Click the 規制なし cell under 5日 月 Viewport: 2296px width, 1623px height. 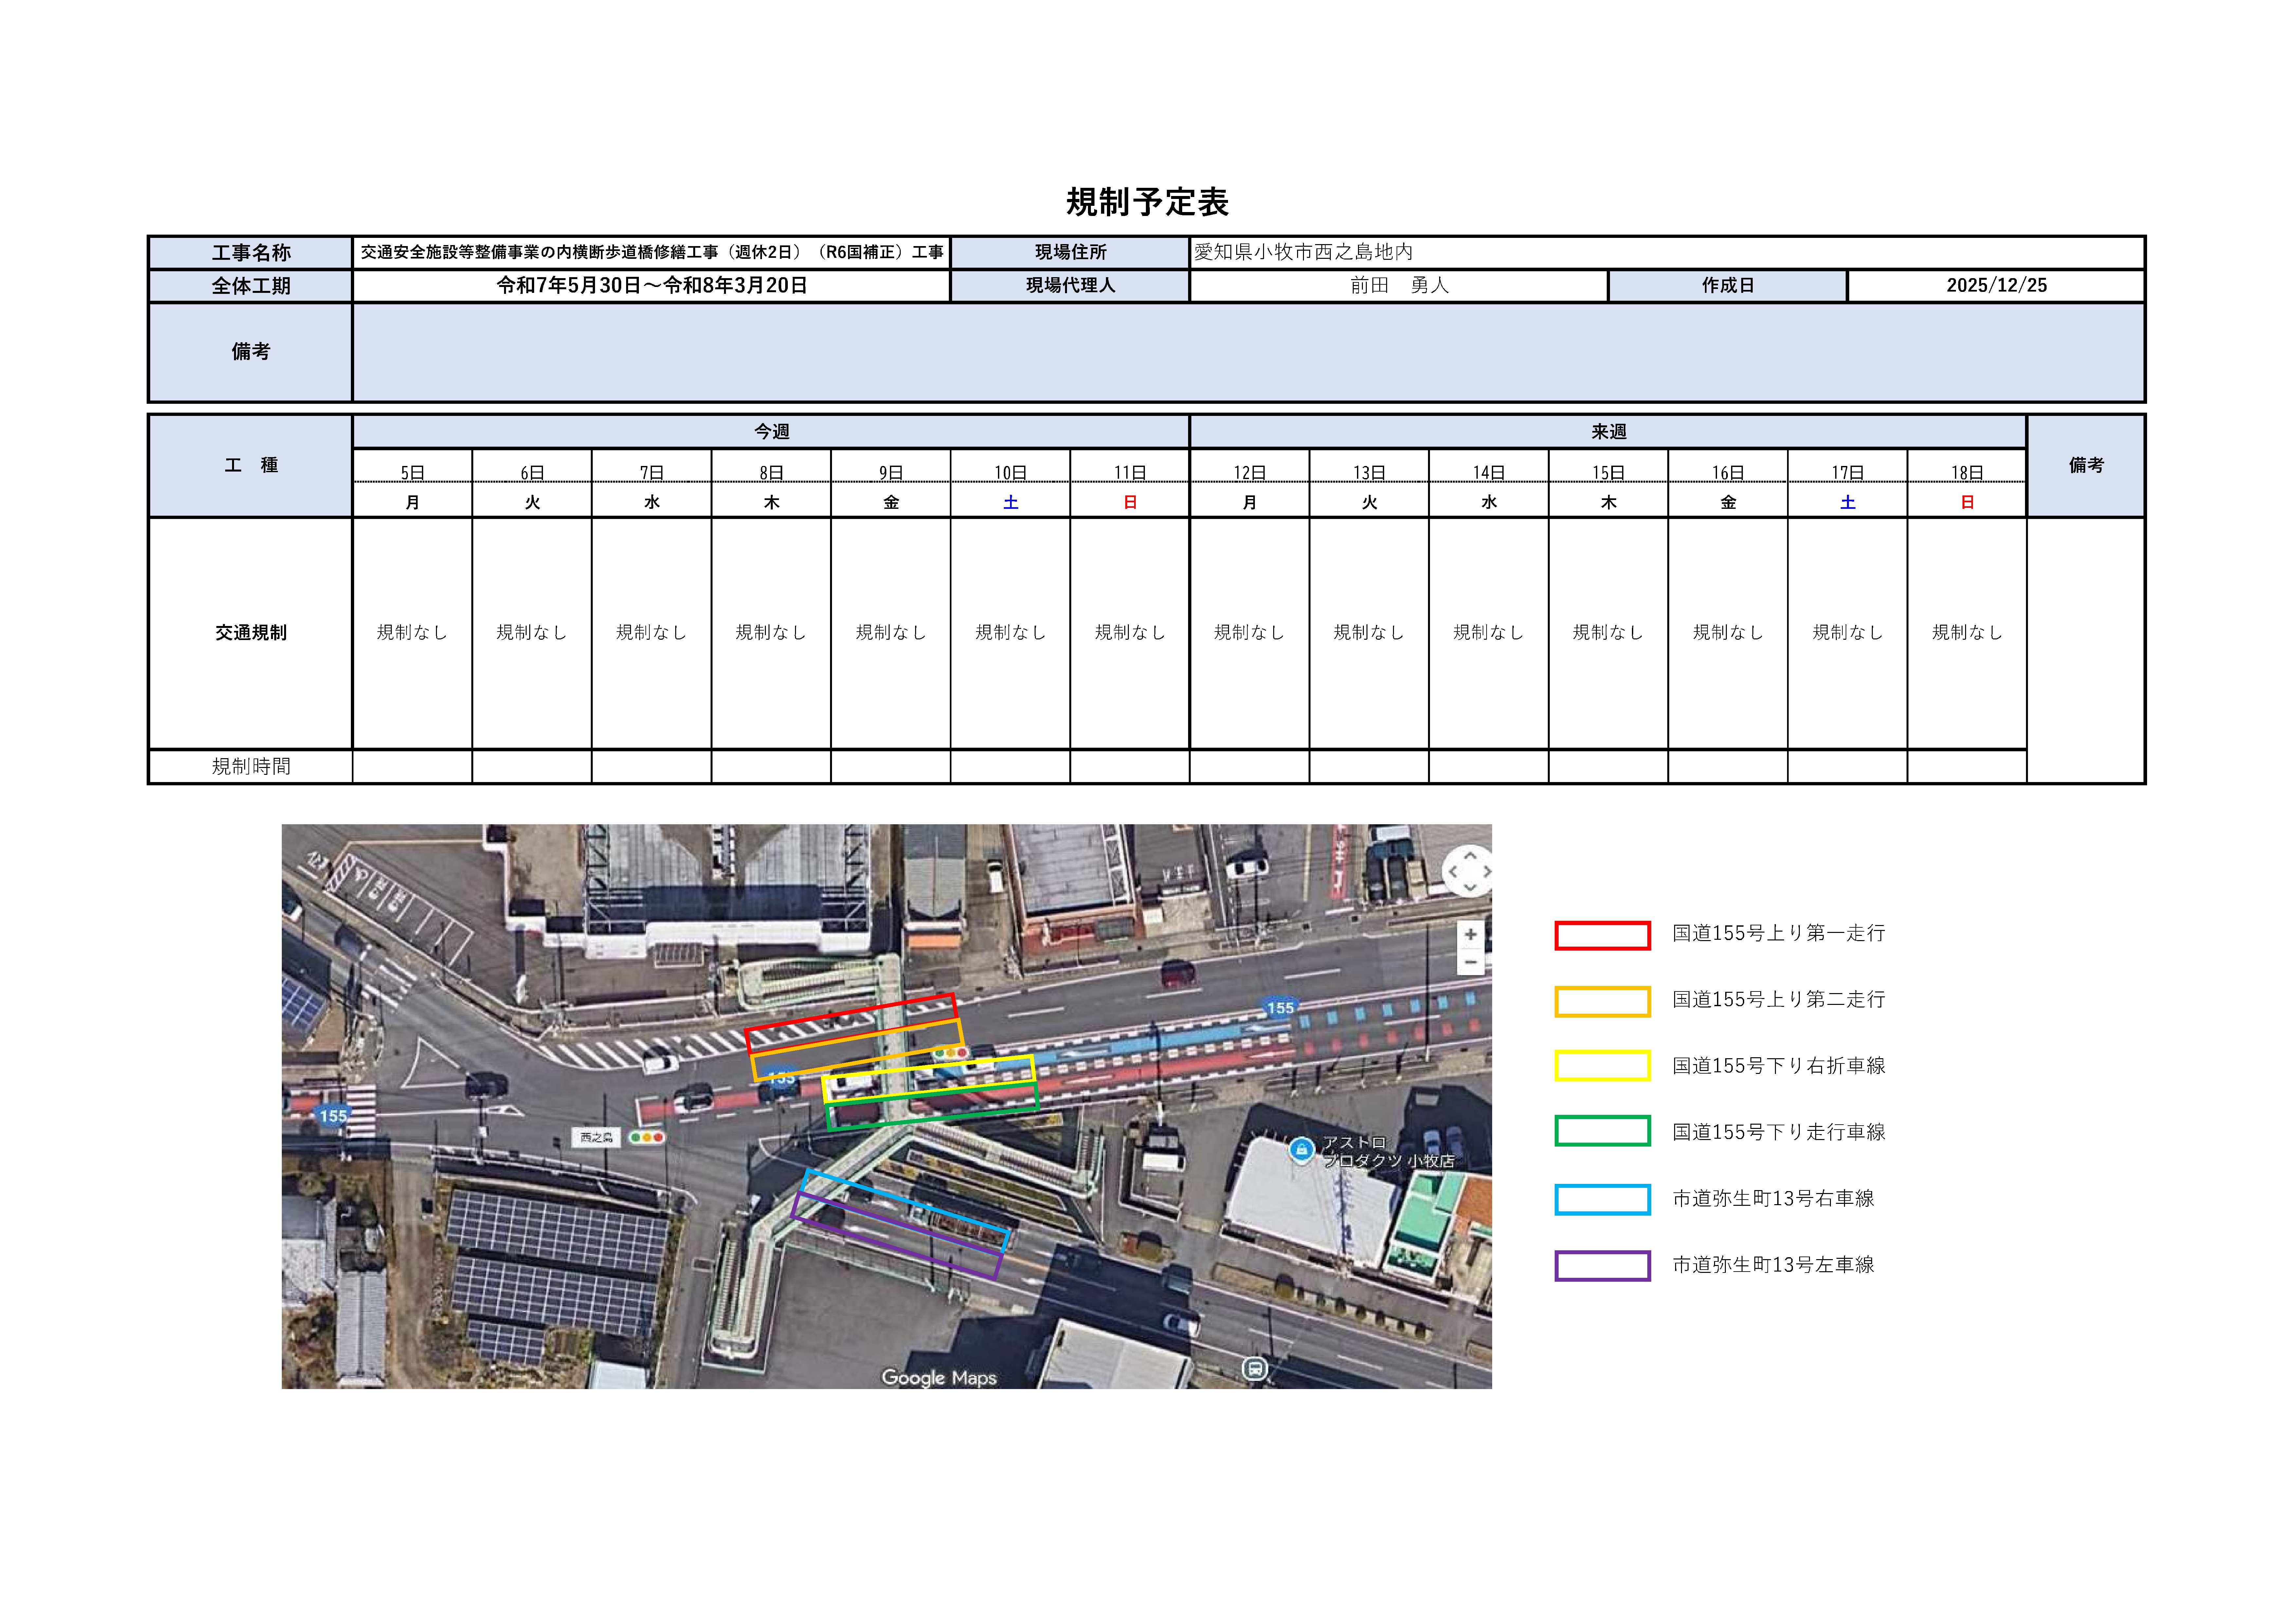pyautogui.click(x=412, y=632)
